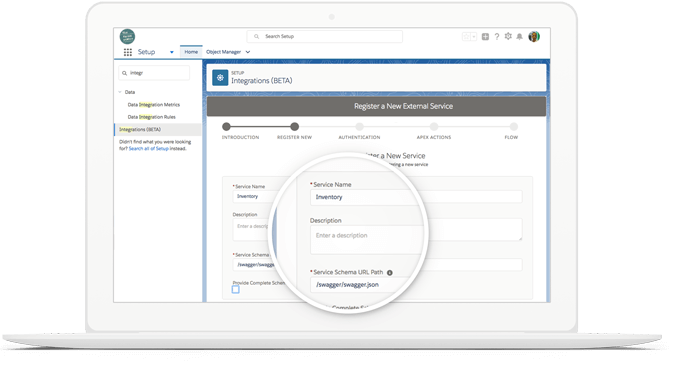Focus the Search Setup field
This screenshot has width=680, height=391.
click(325, 36)
